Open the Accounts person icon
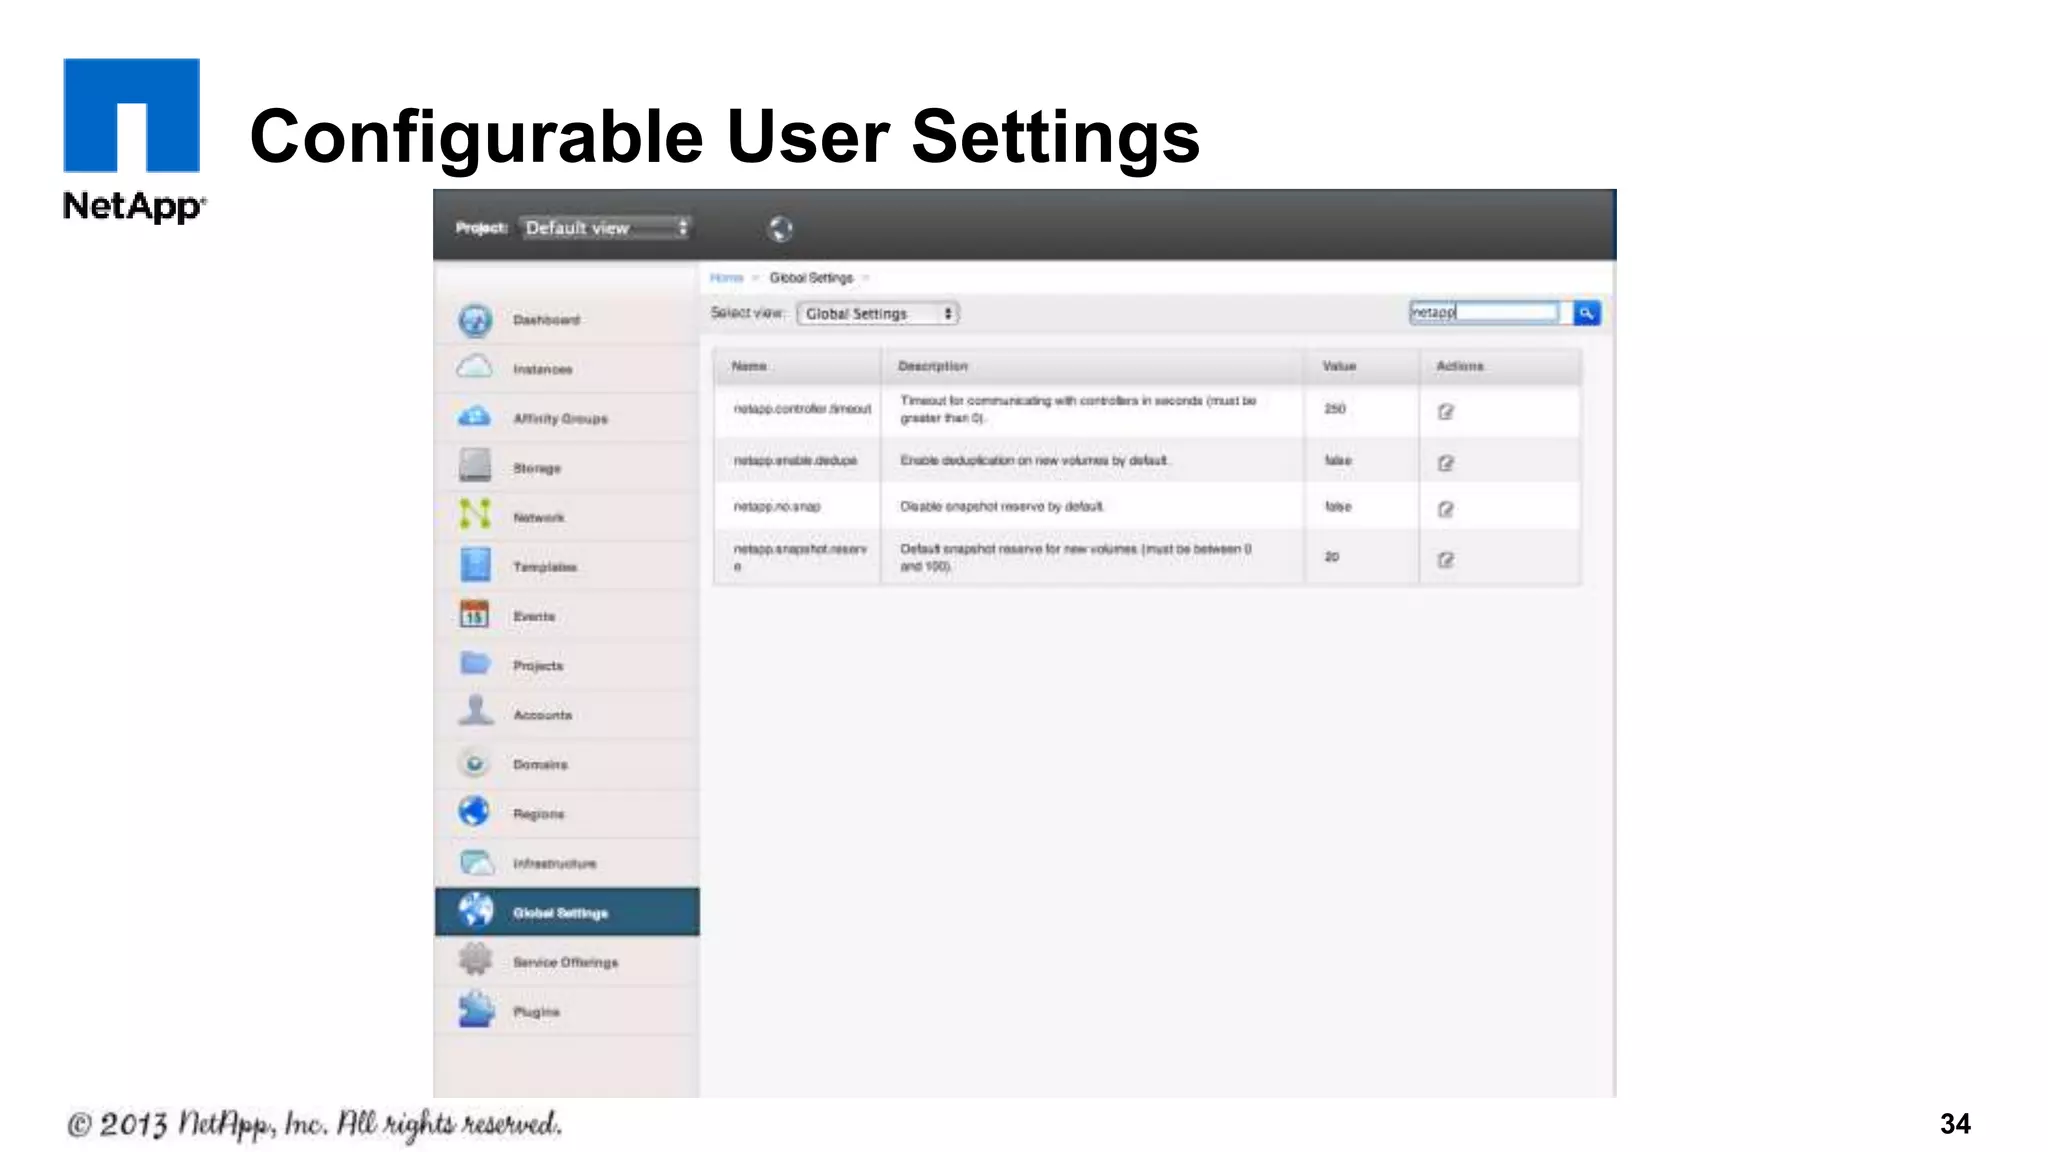This screenshot has height=1152, width=2048. tap(476, 710)
